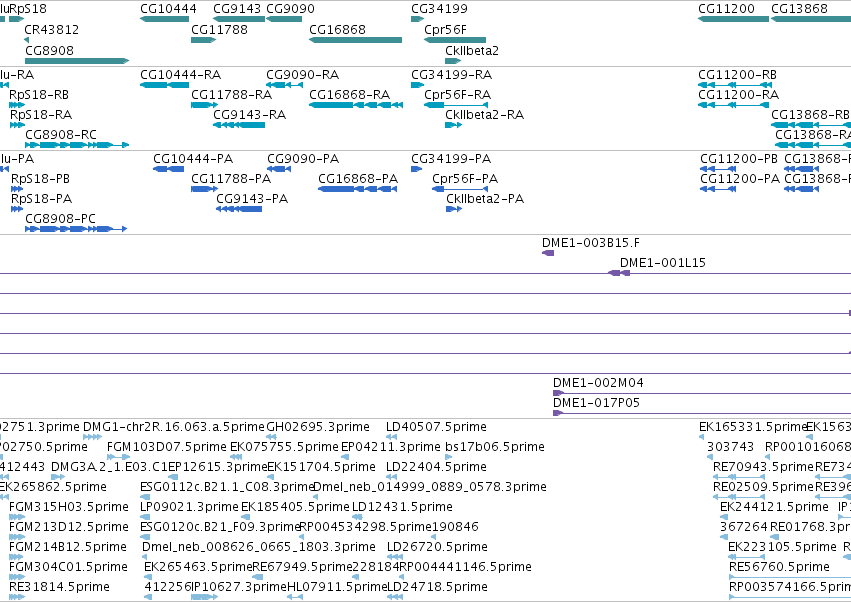This screenshot has height=602, width=851.
Task: Select transcript Cpr56F-RA
Action: [456, 105]
